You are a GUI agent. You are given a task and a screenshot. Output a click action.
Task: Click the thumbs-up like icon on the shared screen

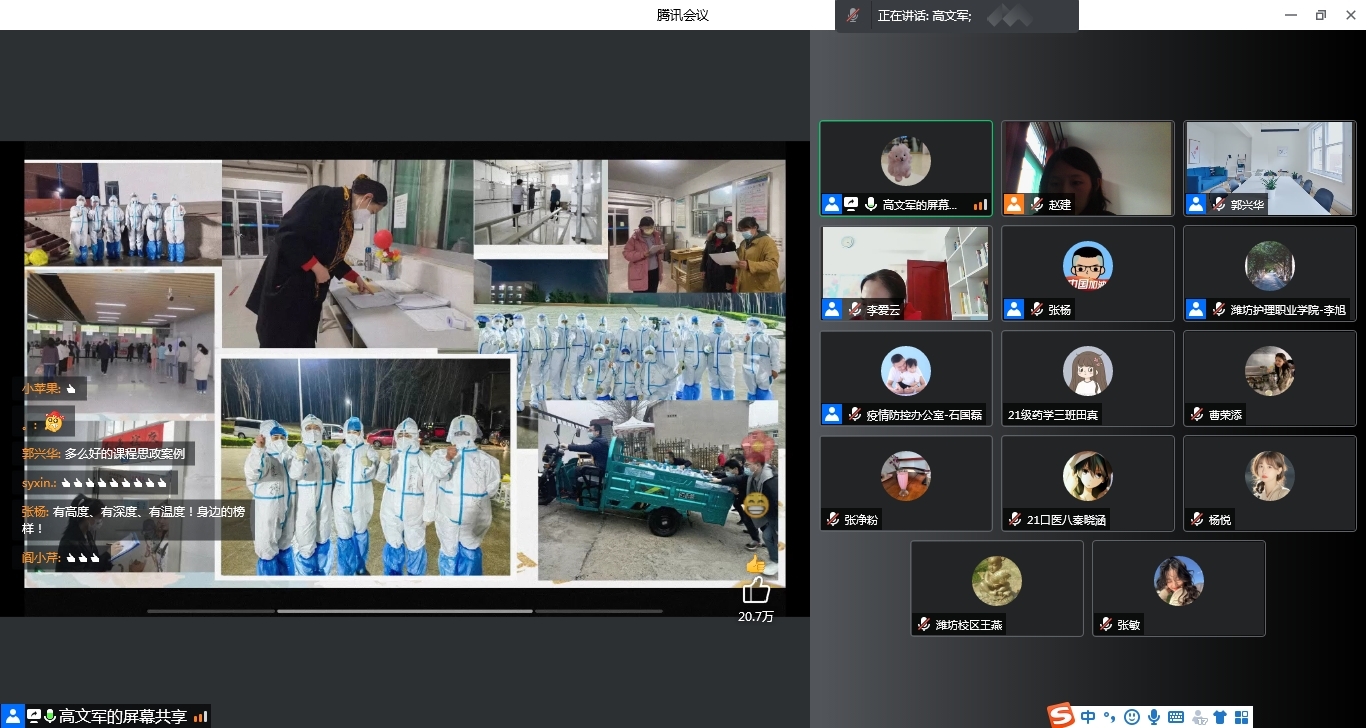click(x=756, y=590)
